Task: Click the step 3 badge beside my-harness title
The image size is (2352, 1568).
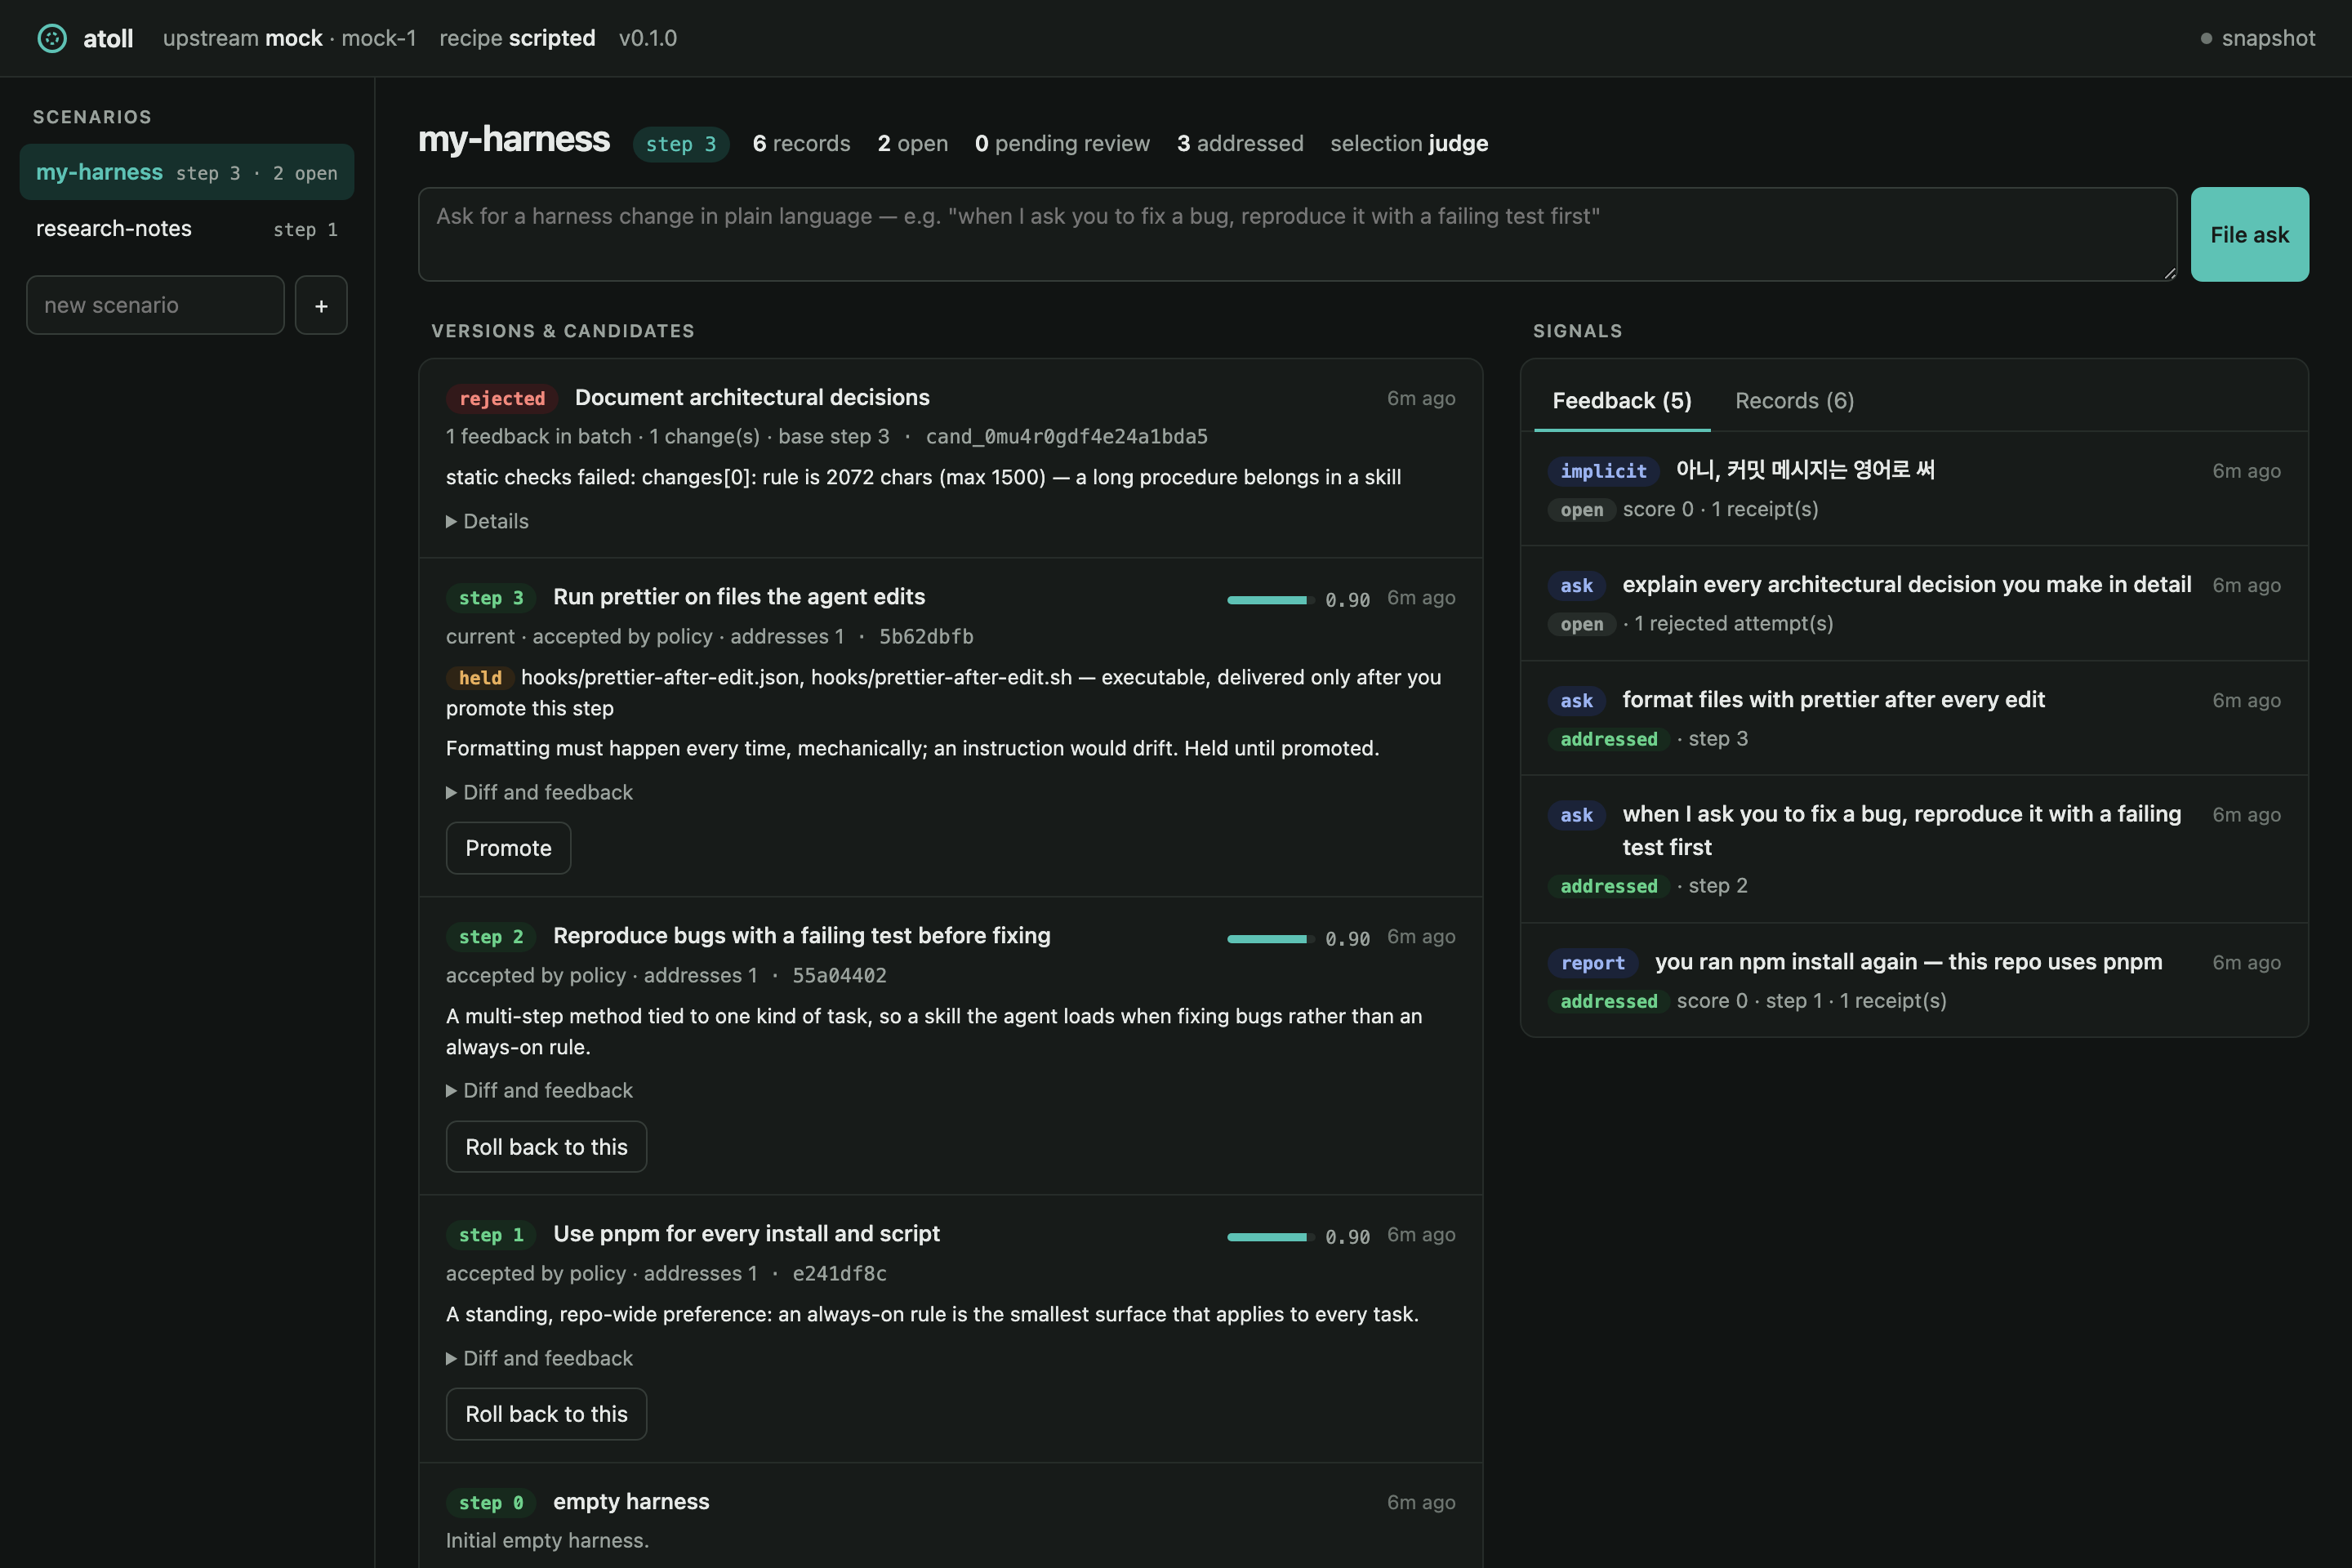Action: pyautogui.click(x=681, y=144)
